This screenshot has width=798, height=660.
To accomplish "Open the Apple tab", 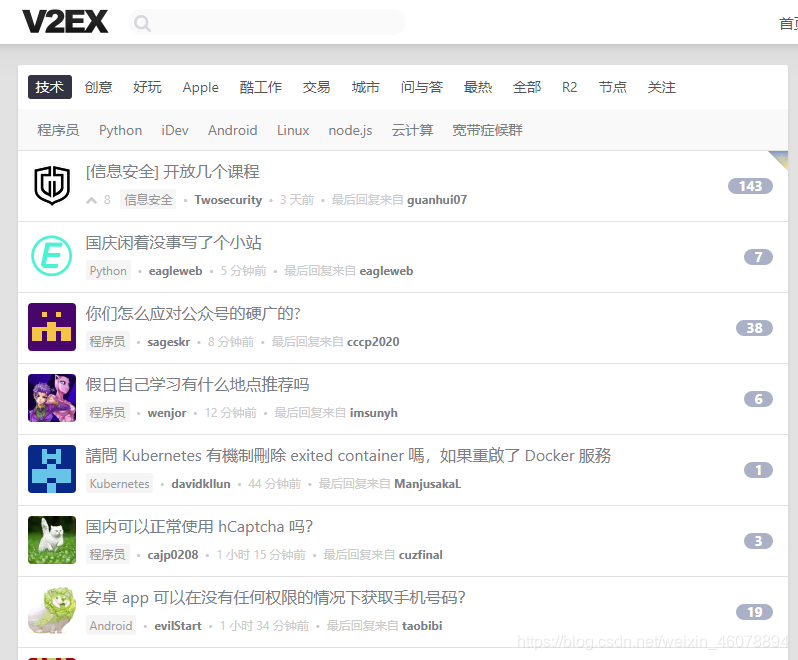I will point(201,88).
